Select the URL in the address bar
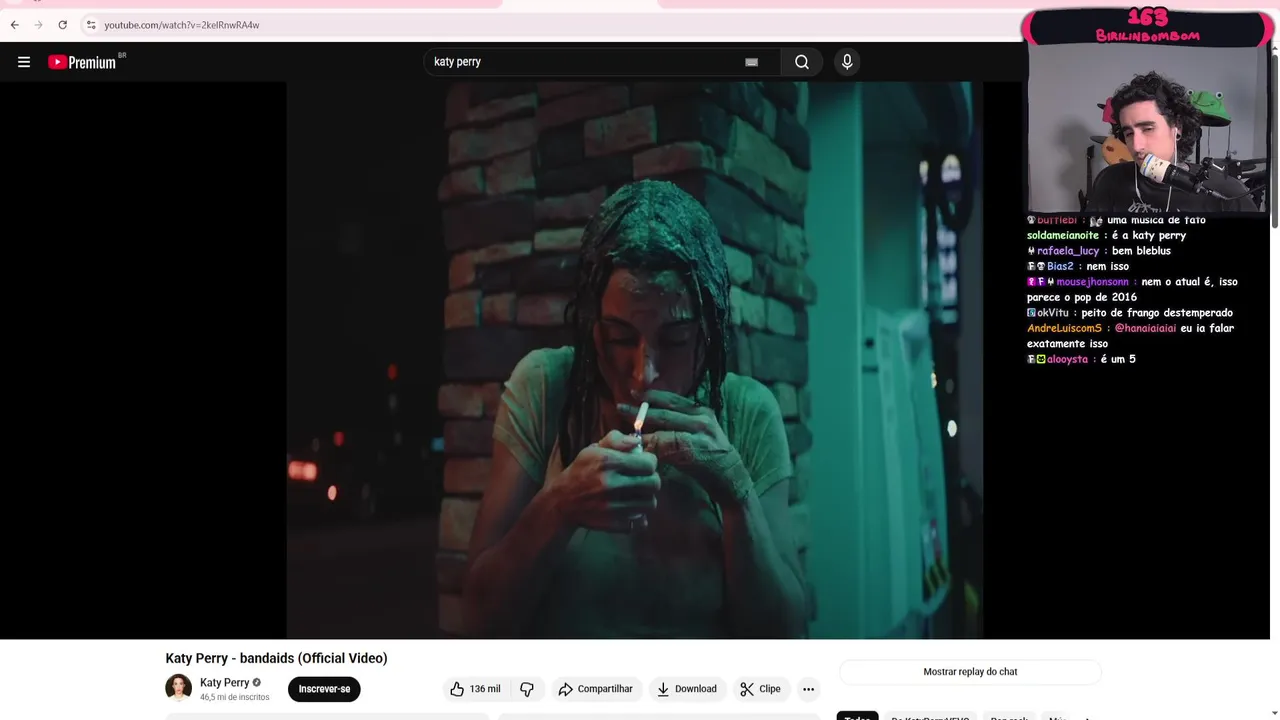Viewport: 1280px width, 720px height. click(182, 25)
